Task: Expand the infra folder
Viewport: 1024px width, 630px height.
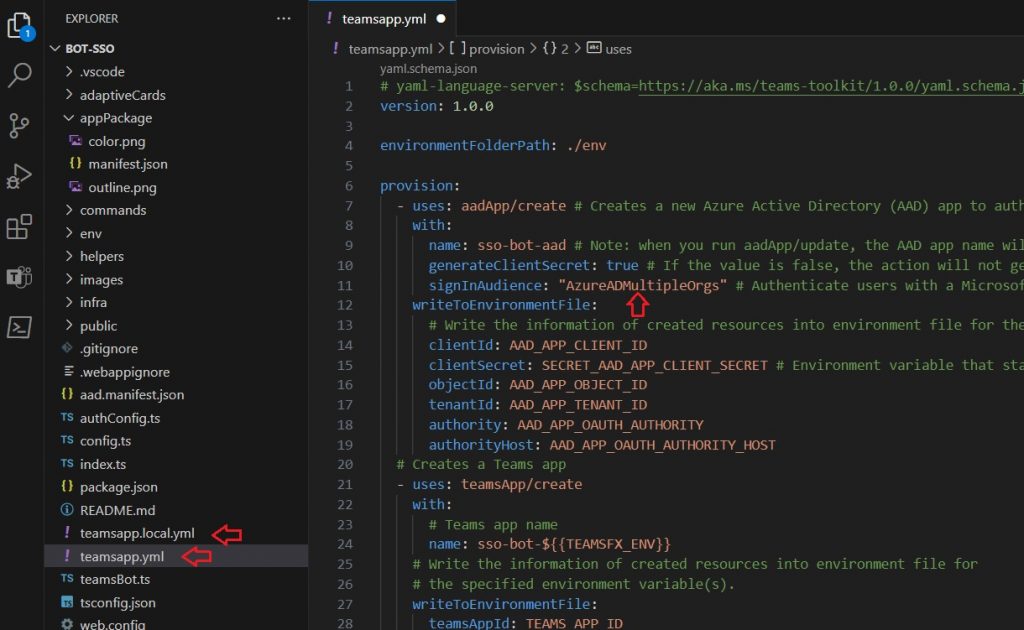Action: [x=93, y=302]
